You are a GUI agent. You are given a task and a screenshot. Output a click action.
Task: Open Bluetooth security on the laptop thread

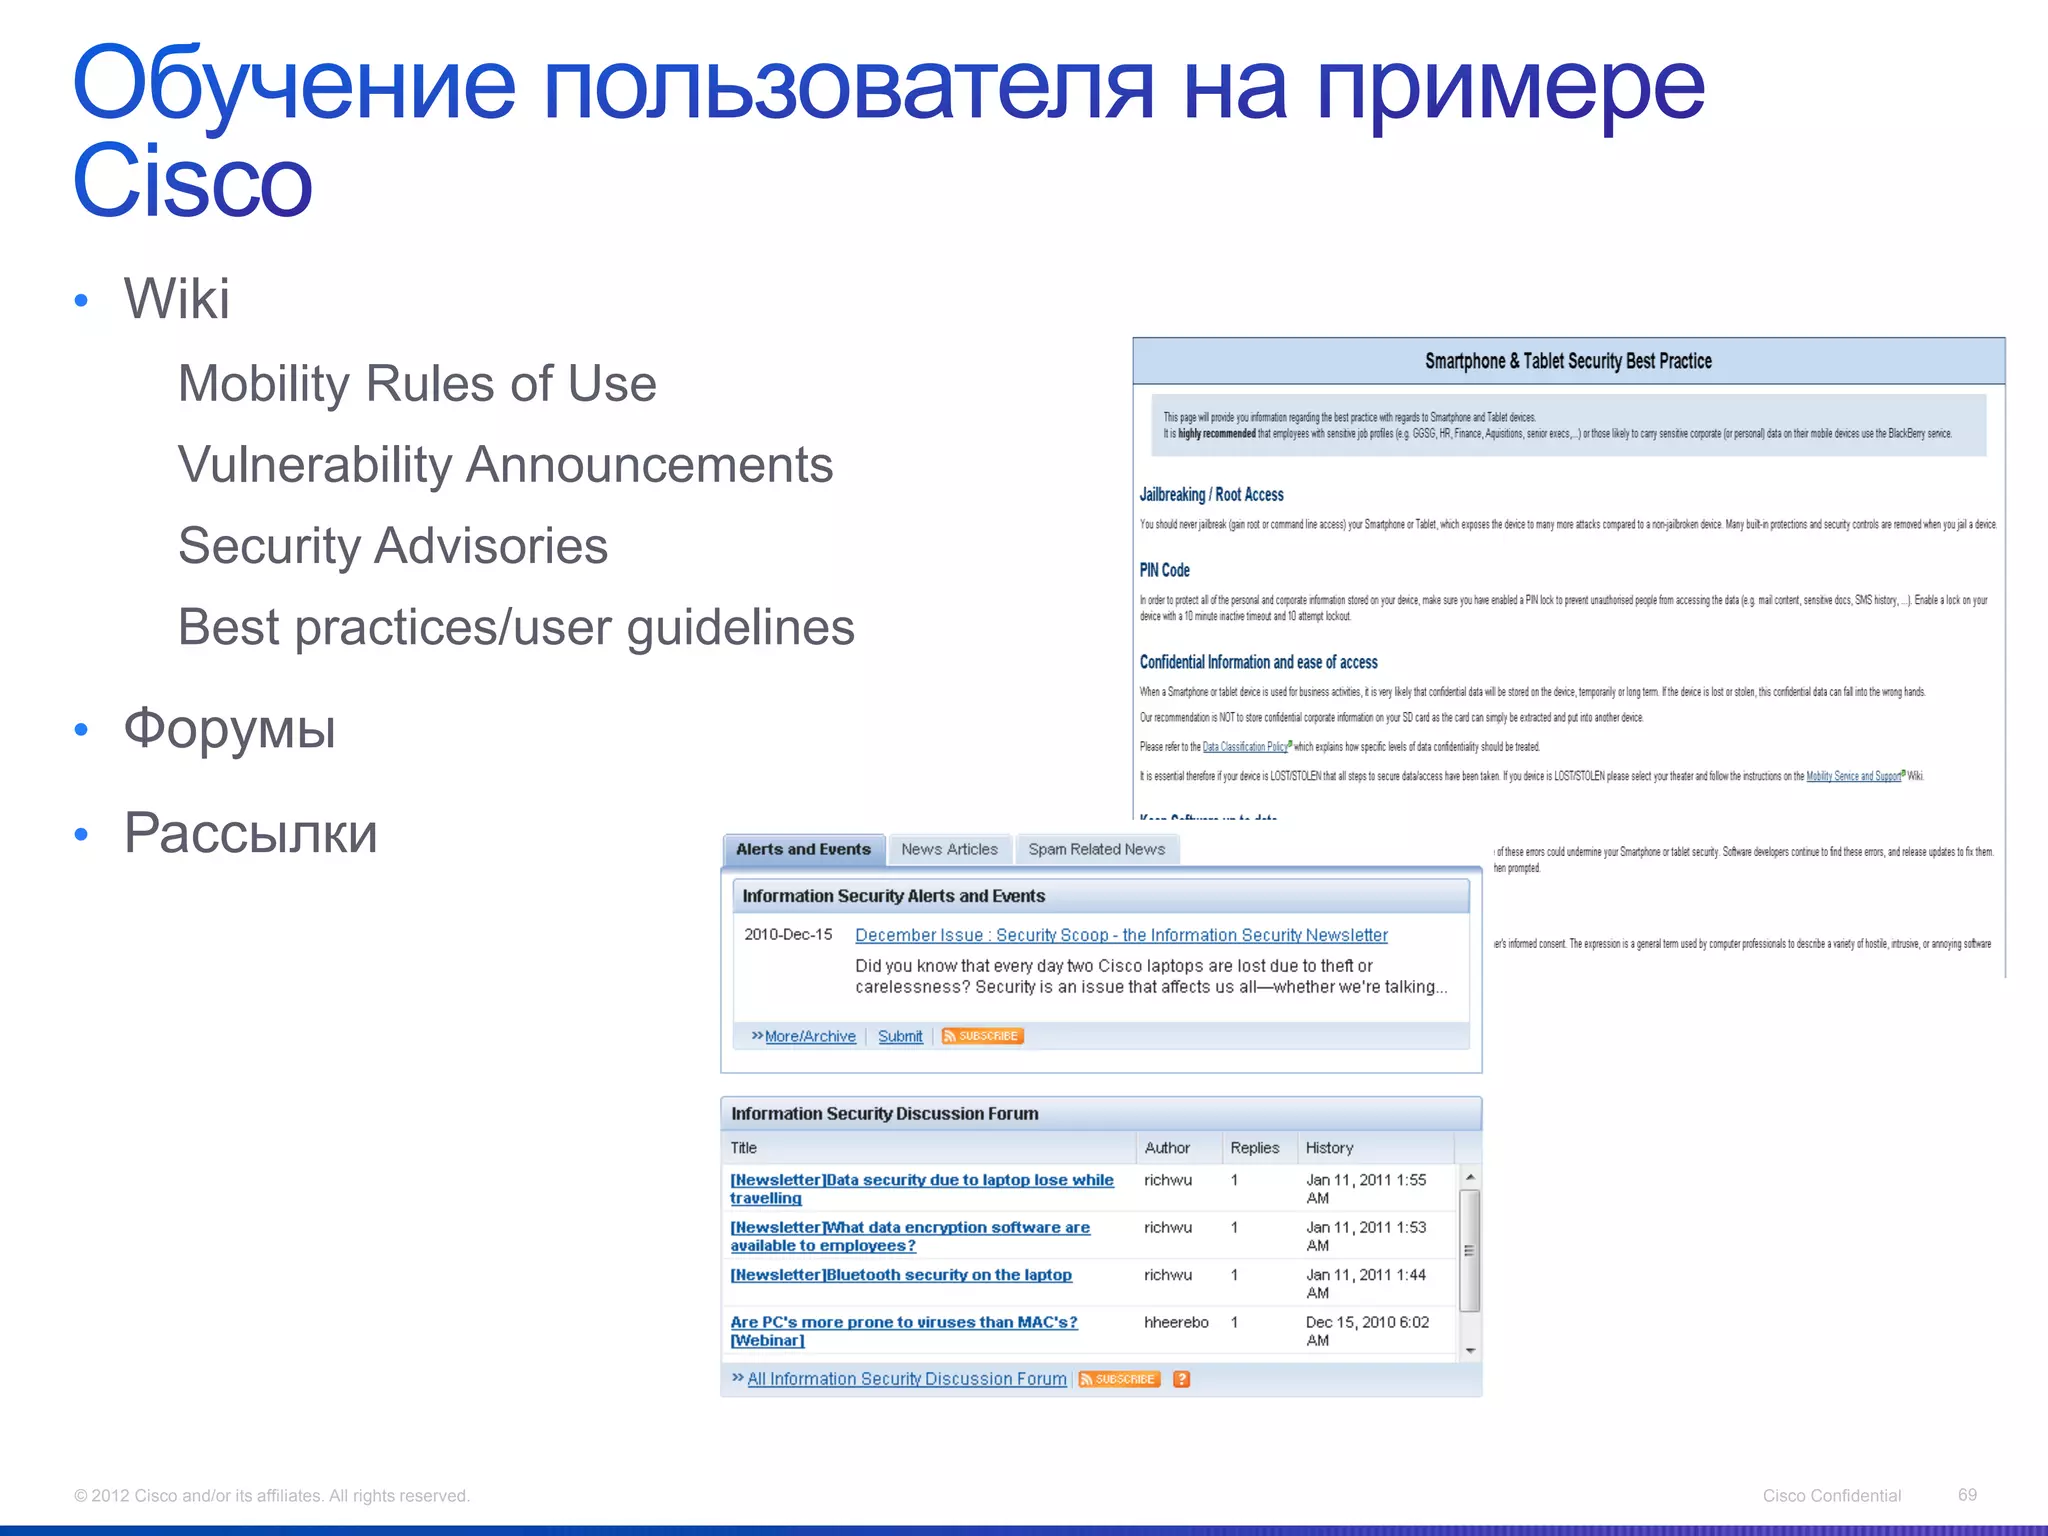tap(901, 1275)
